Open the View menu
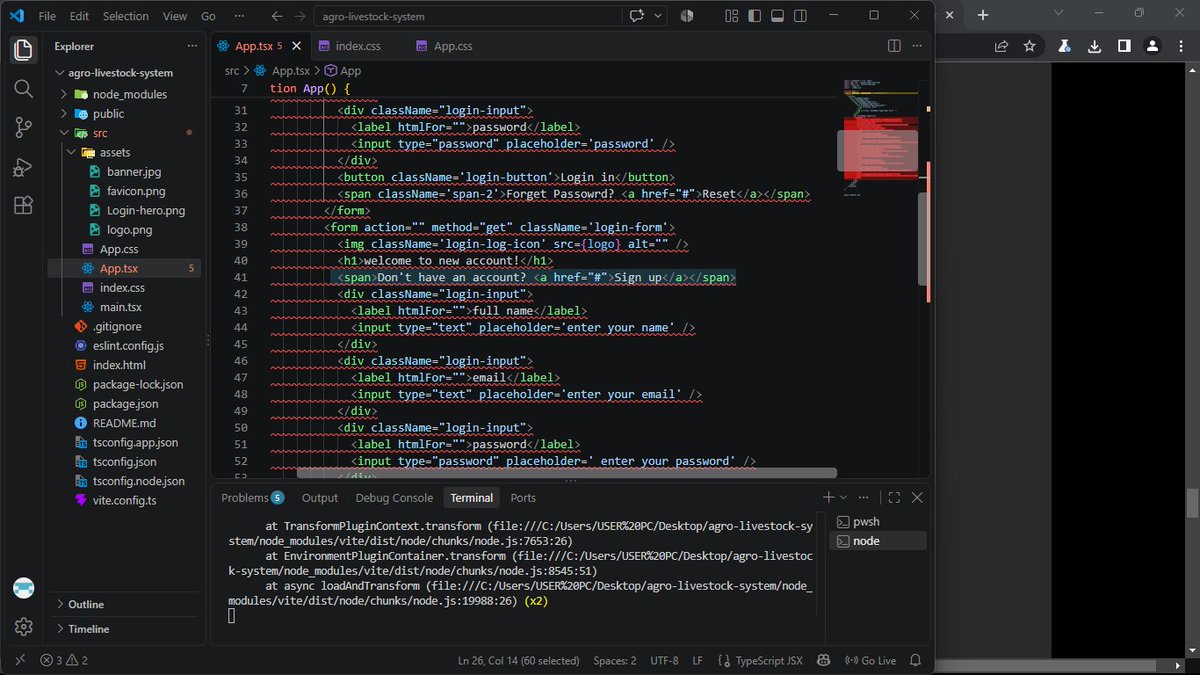The height and width of the screenshot is (675, 1200). (175, 16)
